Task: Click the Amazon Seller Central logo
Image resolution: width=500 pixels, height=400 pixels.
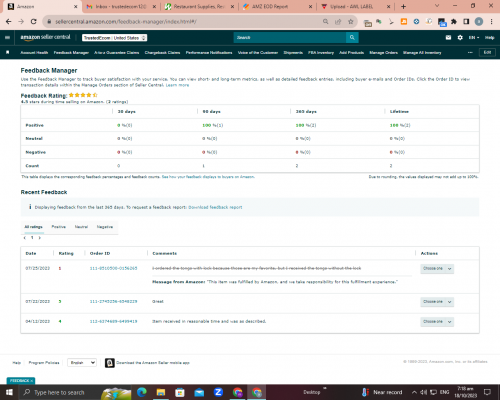Action: (45, 37)
